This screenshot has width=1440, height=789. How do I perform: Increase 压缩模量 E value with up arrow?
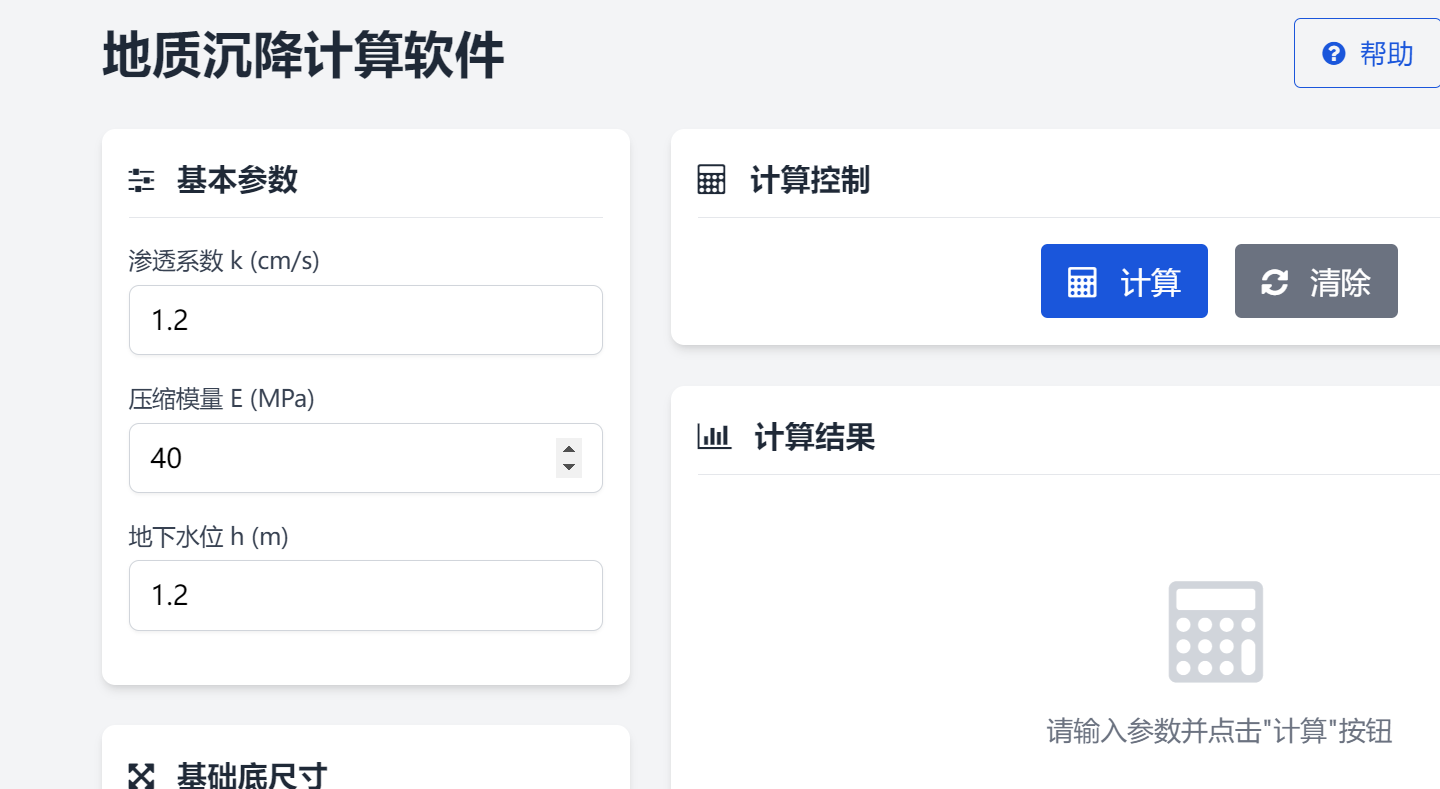tap(569, 449)
